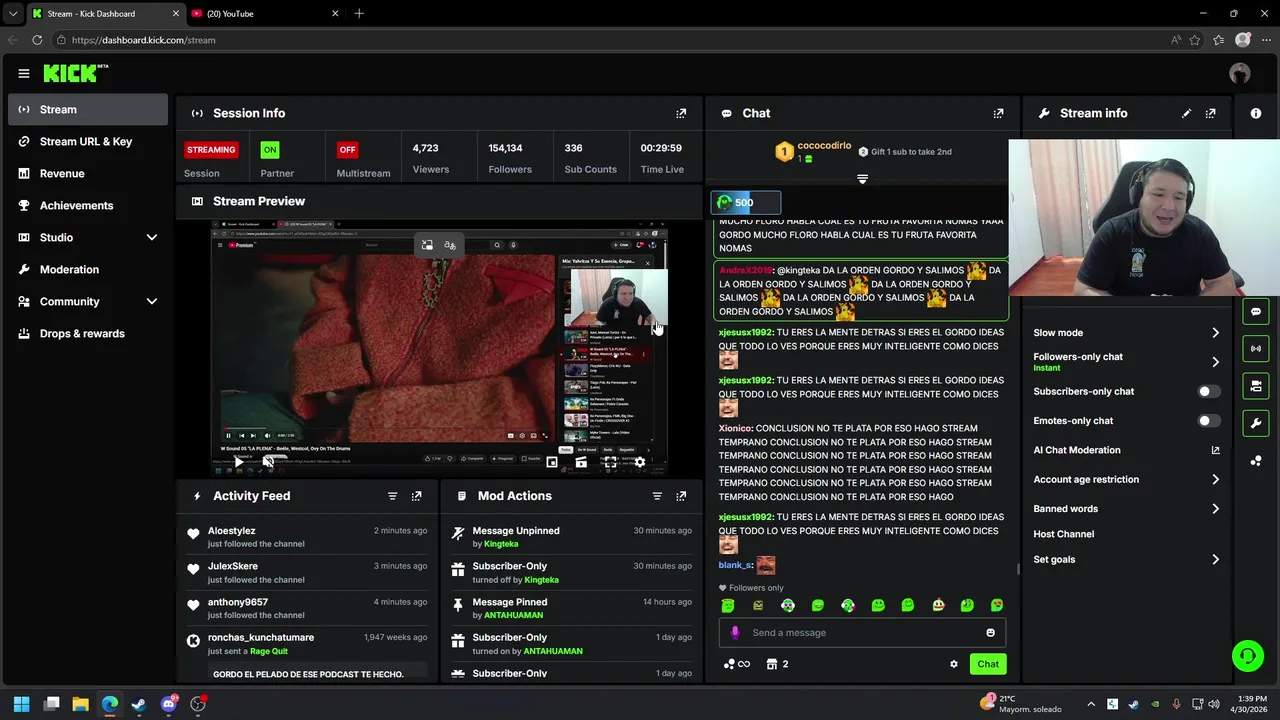
Task: Open Achievements in sidebar
Action: pos(88,206)
